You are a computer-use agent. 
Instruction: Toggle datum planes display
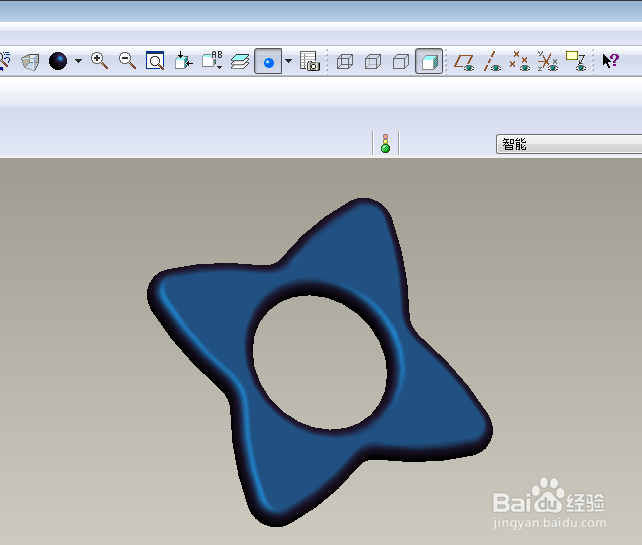click(464, 62)
